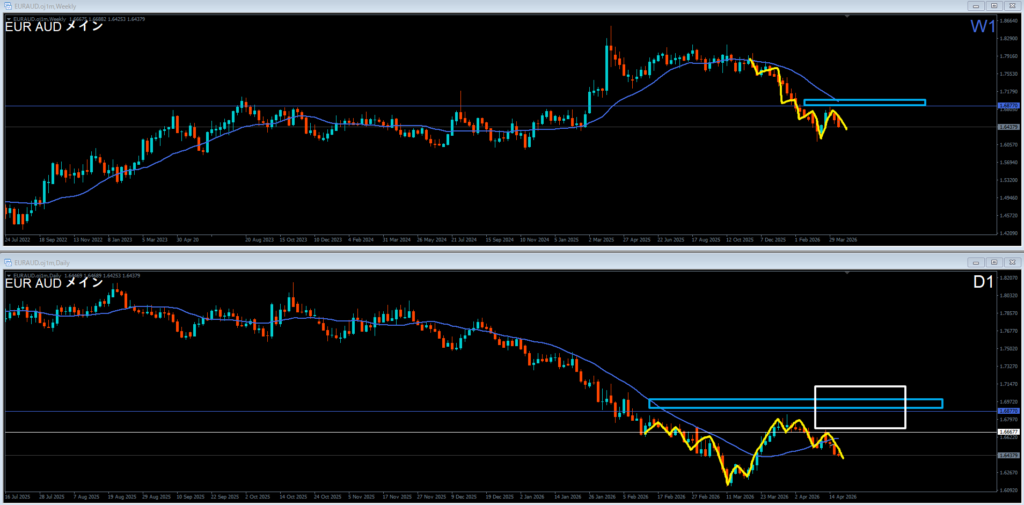Click the weekly chart's bottom date axis

point(400,240)
